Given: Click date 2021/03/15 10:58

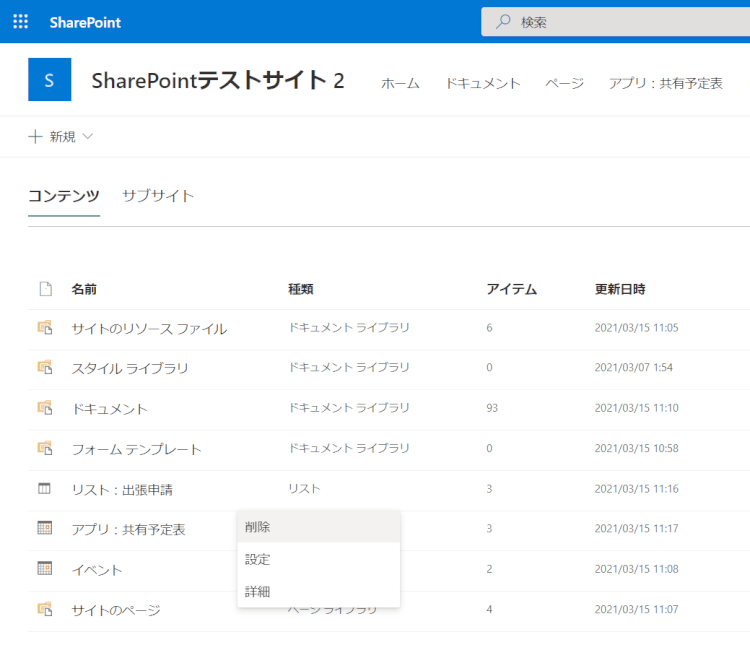Looking at the screenshot, I should pyautogui.click(x=636, y=448).
